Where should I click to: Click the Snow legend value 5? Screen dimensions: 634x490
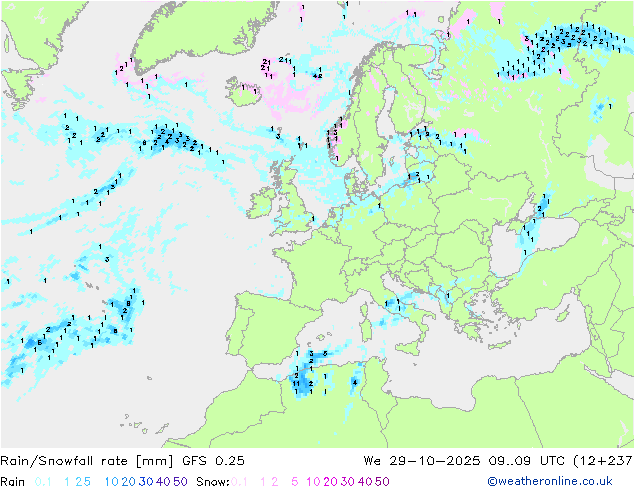(x=295, y=482)
